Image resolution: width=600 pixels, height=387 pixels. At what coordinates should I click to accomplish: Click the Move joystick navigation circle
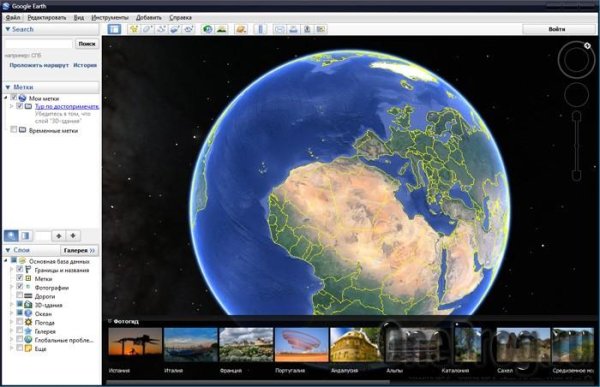coord(576,94)
